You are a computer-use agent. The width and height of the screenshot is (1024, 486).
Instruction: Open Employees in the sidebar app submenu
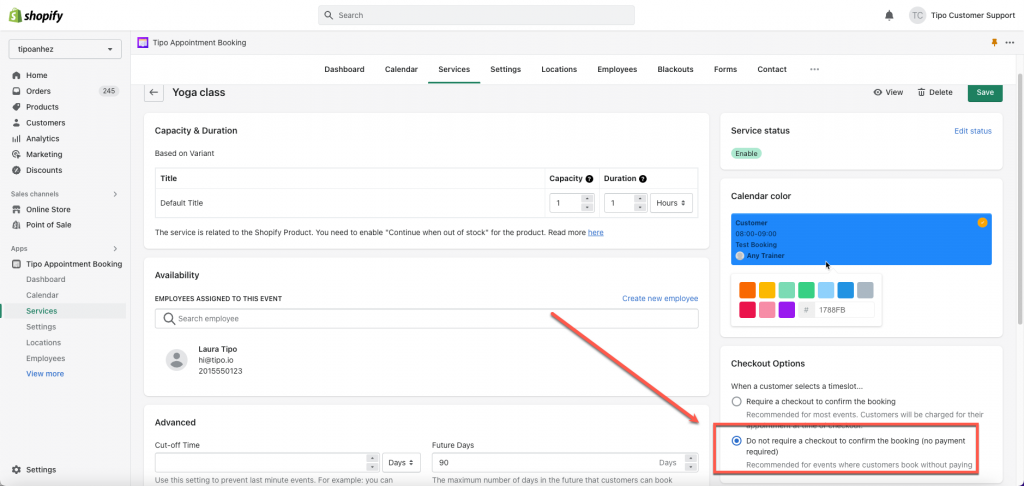click(x=46, y=358)
